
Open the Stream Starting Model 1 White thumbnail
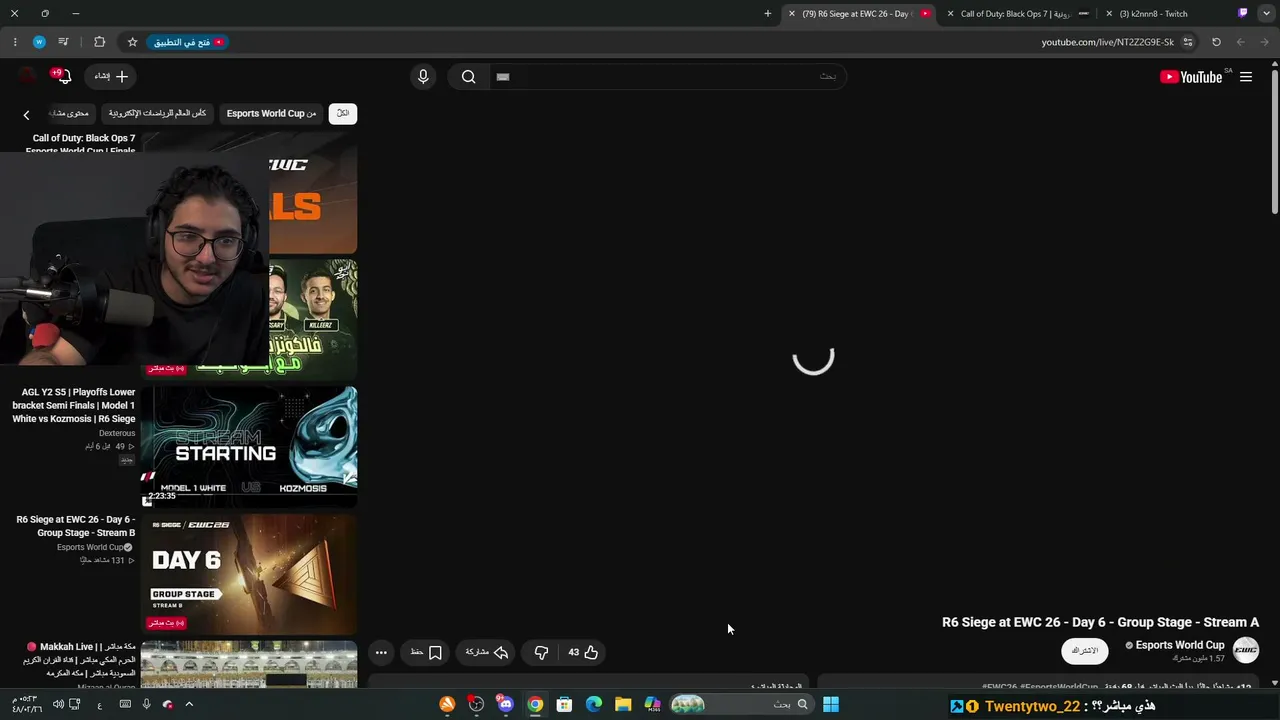pos(249,447)
